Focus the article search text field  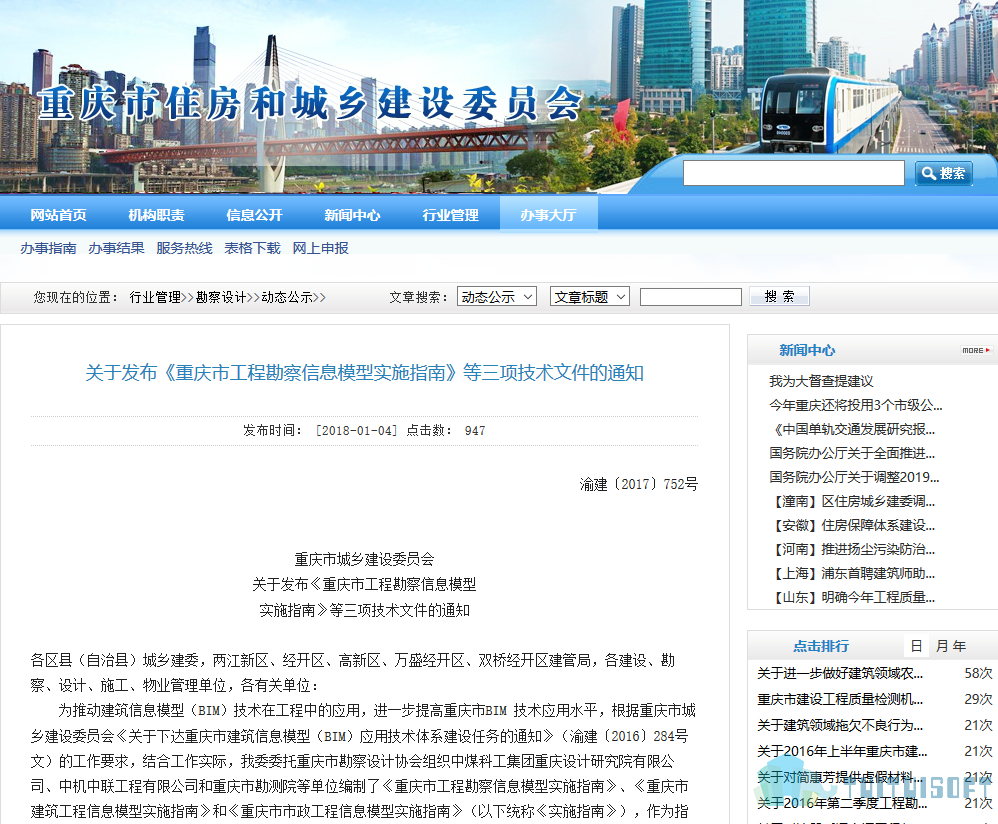(691, 297)
